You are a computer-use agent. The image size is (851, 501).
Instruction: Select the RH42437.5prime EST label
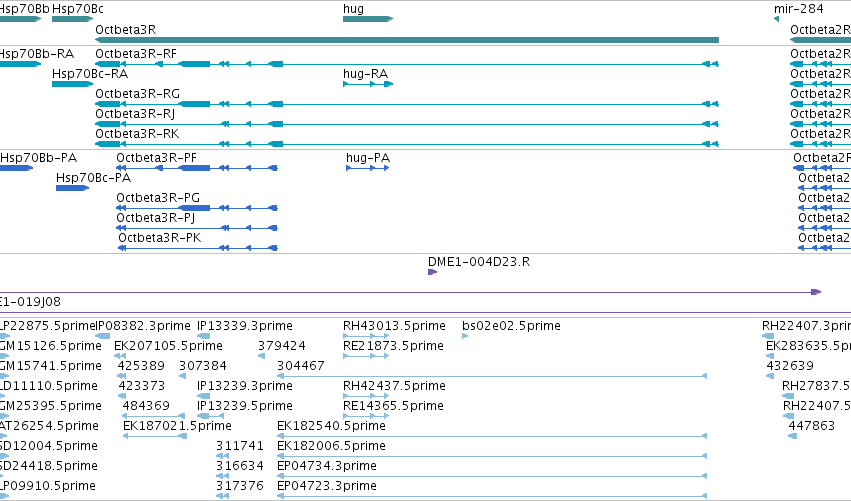tap(394, 386)
